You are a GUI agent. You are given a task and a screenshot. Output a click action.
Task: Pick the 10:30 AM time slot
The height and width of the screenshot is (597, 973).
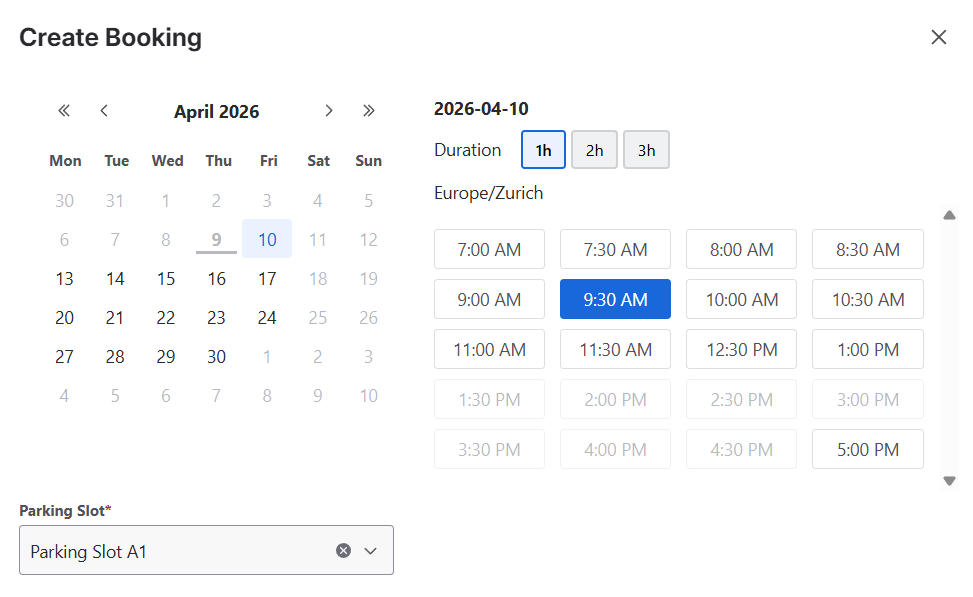(x=867, y=300)
